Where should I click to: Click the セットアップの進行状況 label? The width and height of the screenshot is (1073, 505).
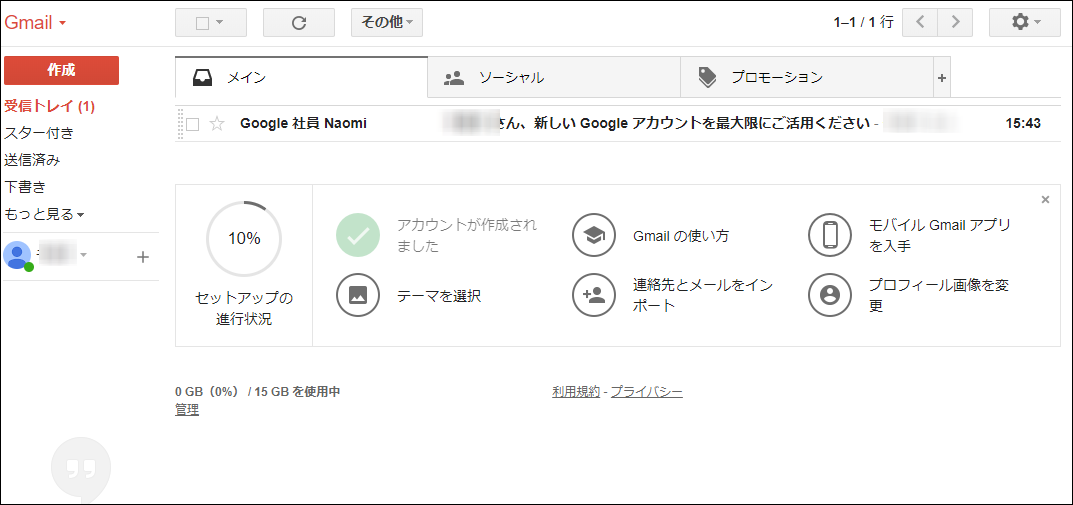244,309
